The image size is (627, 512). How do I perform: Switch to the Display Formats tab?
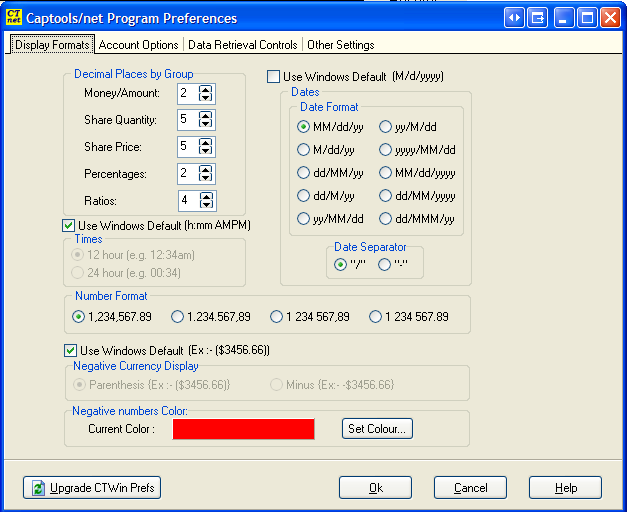tap(52, 44)
